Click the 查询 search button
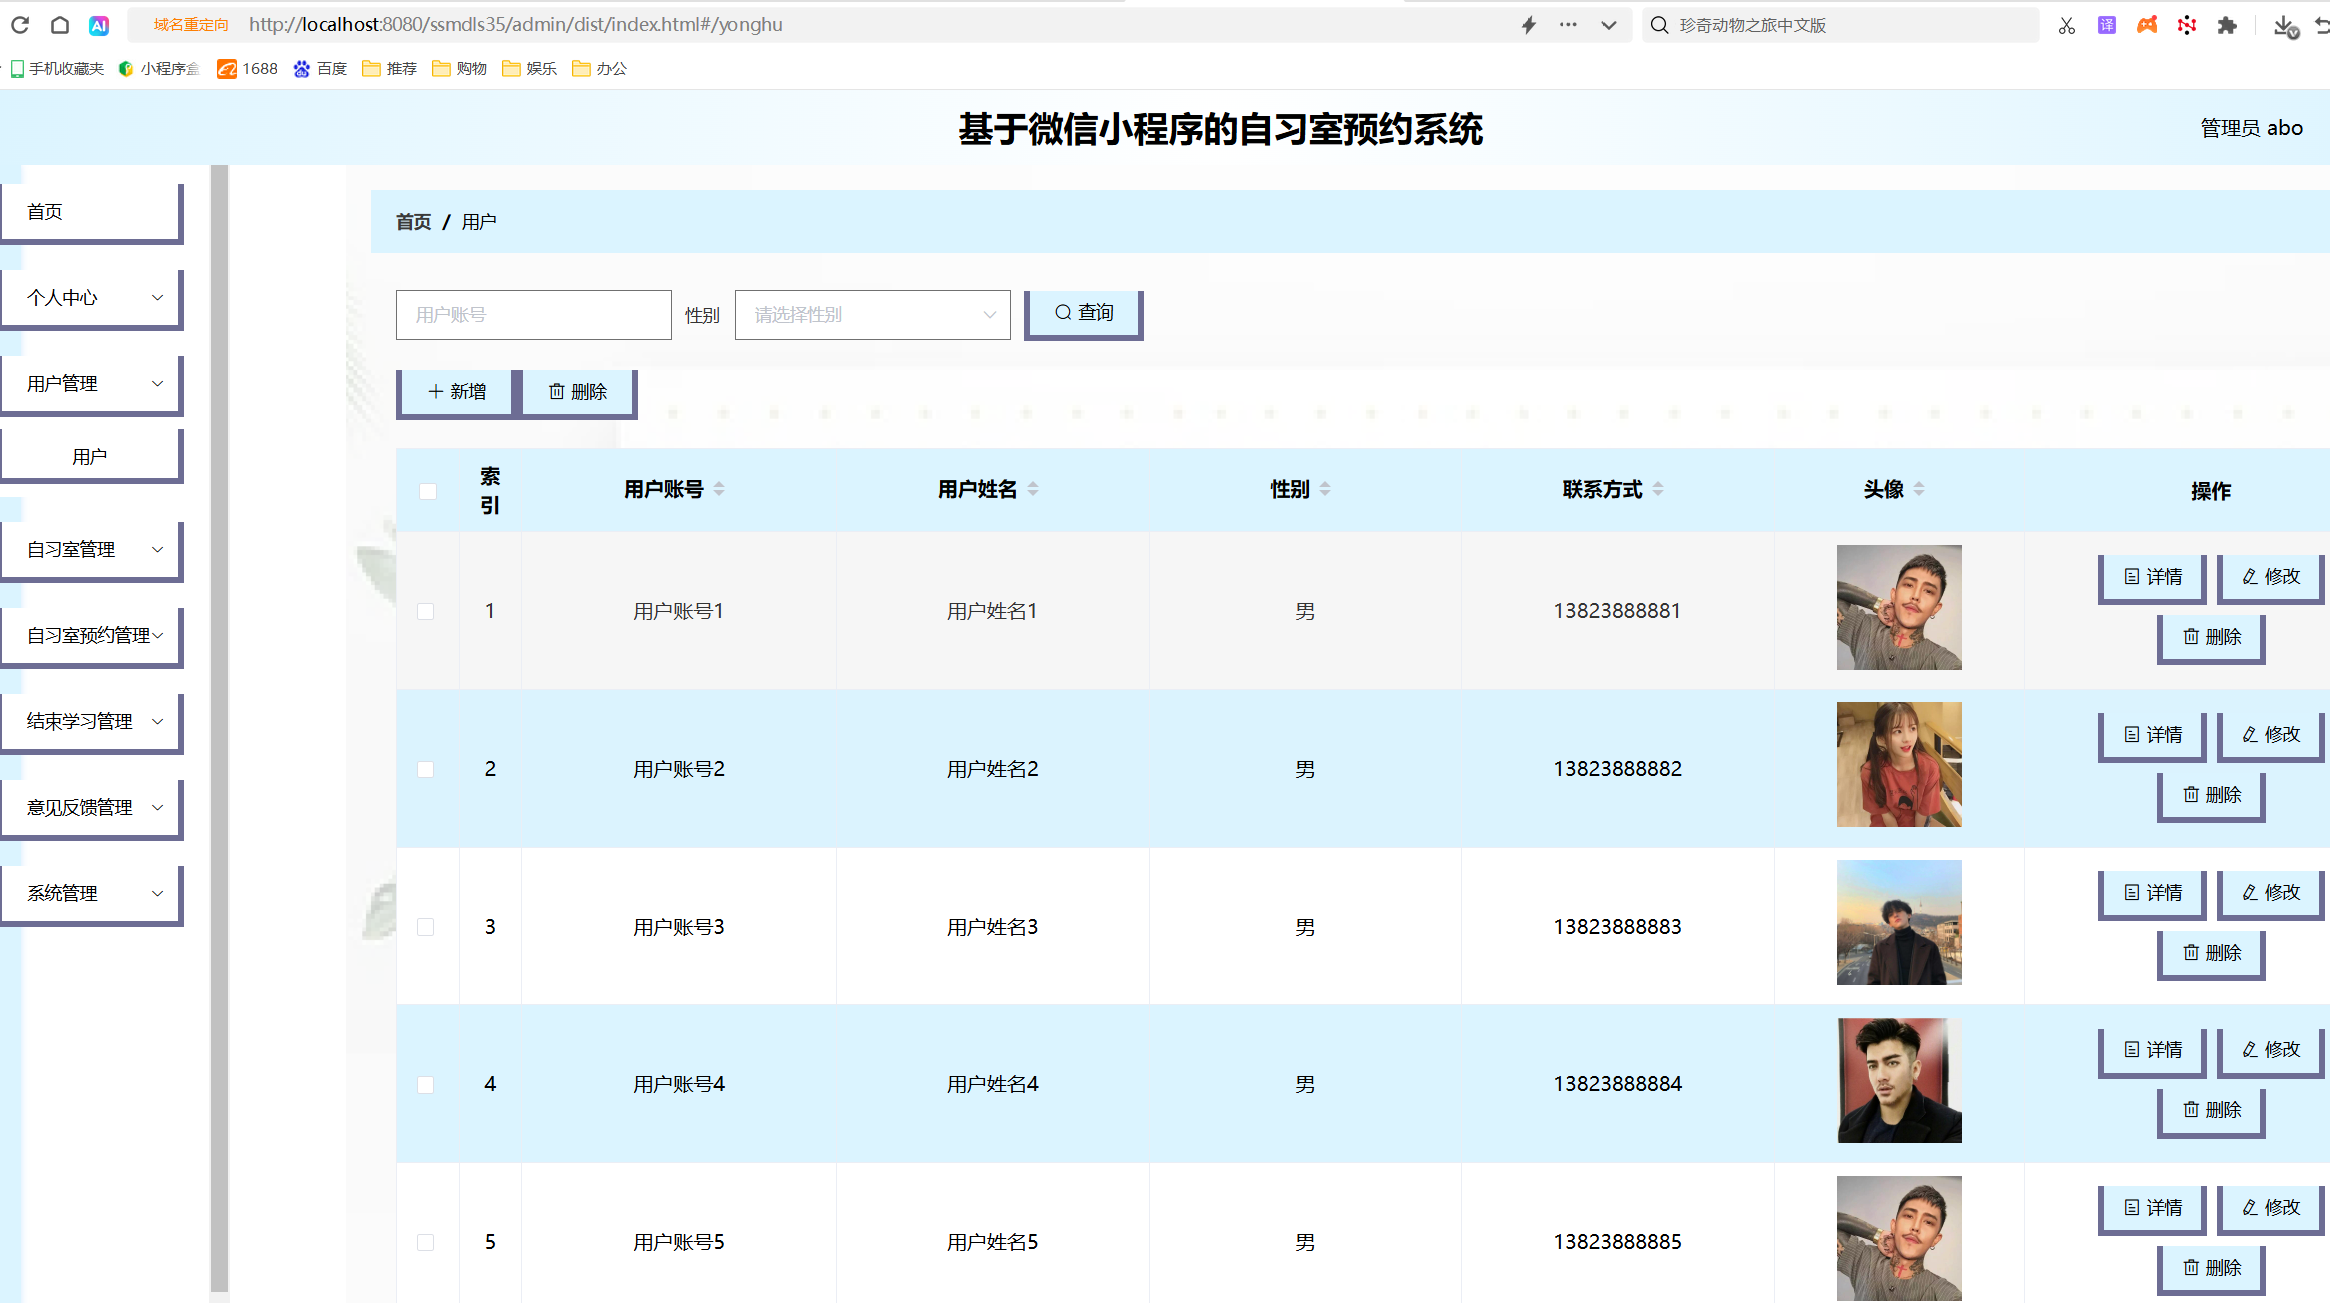The image size is (2330, 1303). pyautogui.click(x=1083, y=312)
